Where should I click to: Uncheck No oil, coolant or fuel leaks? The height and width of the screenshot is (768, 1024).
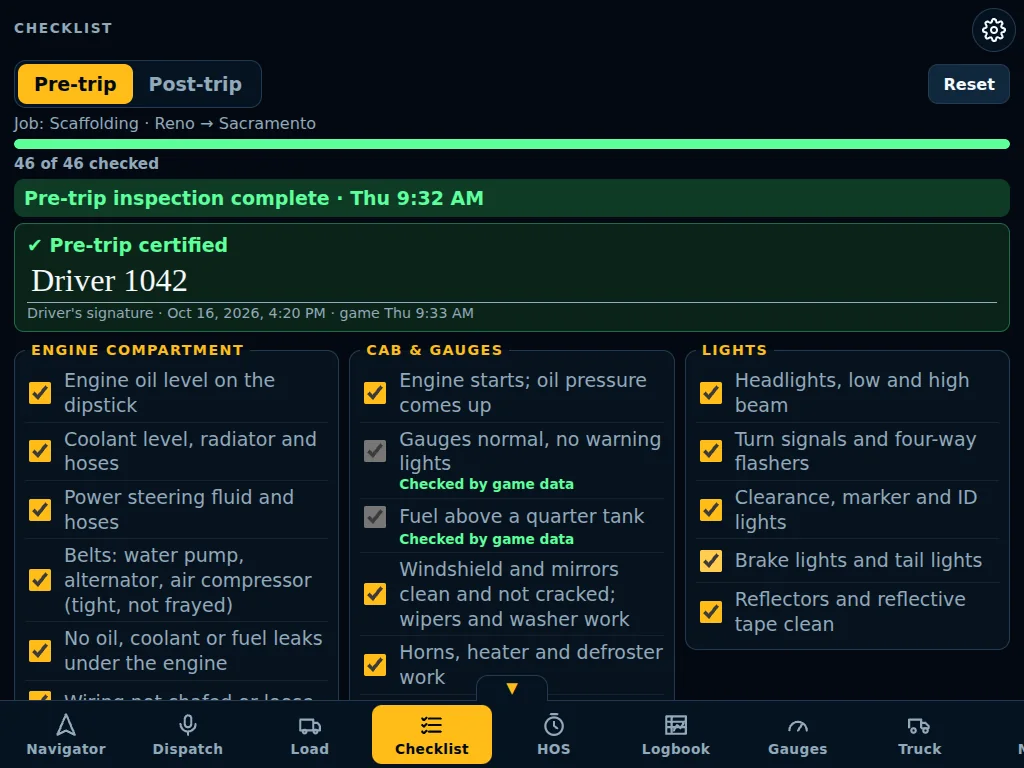tap(40, 650)
